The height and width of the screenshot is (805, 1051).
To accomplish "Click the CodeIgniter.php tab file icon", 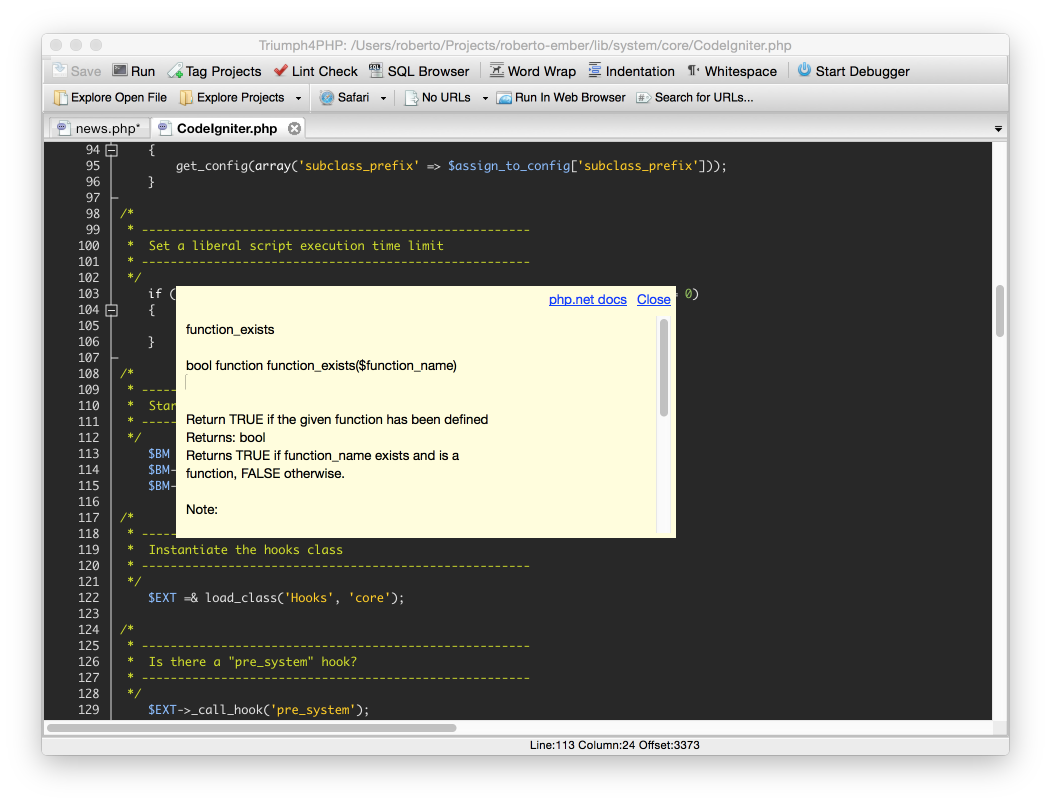I will [x=164, y=128].
